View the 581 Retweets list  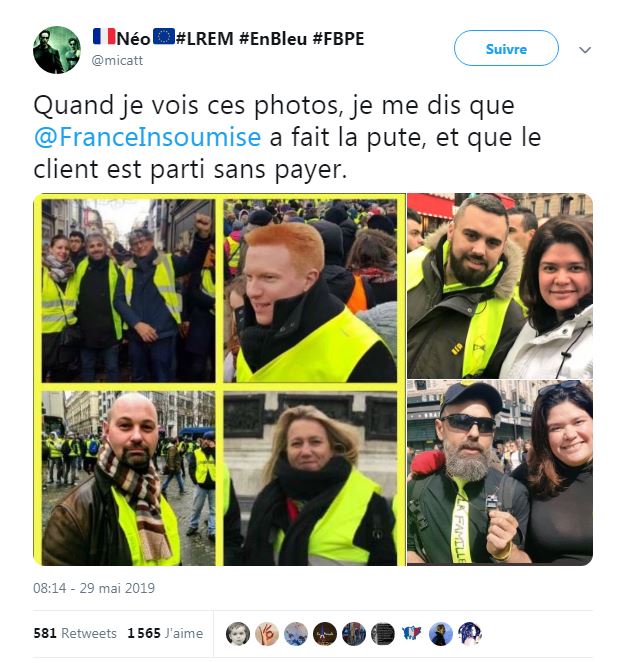(x=75, y=633)
